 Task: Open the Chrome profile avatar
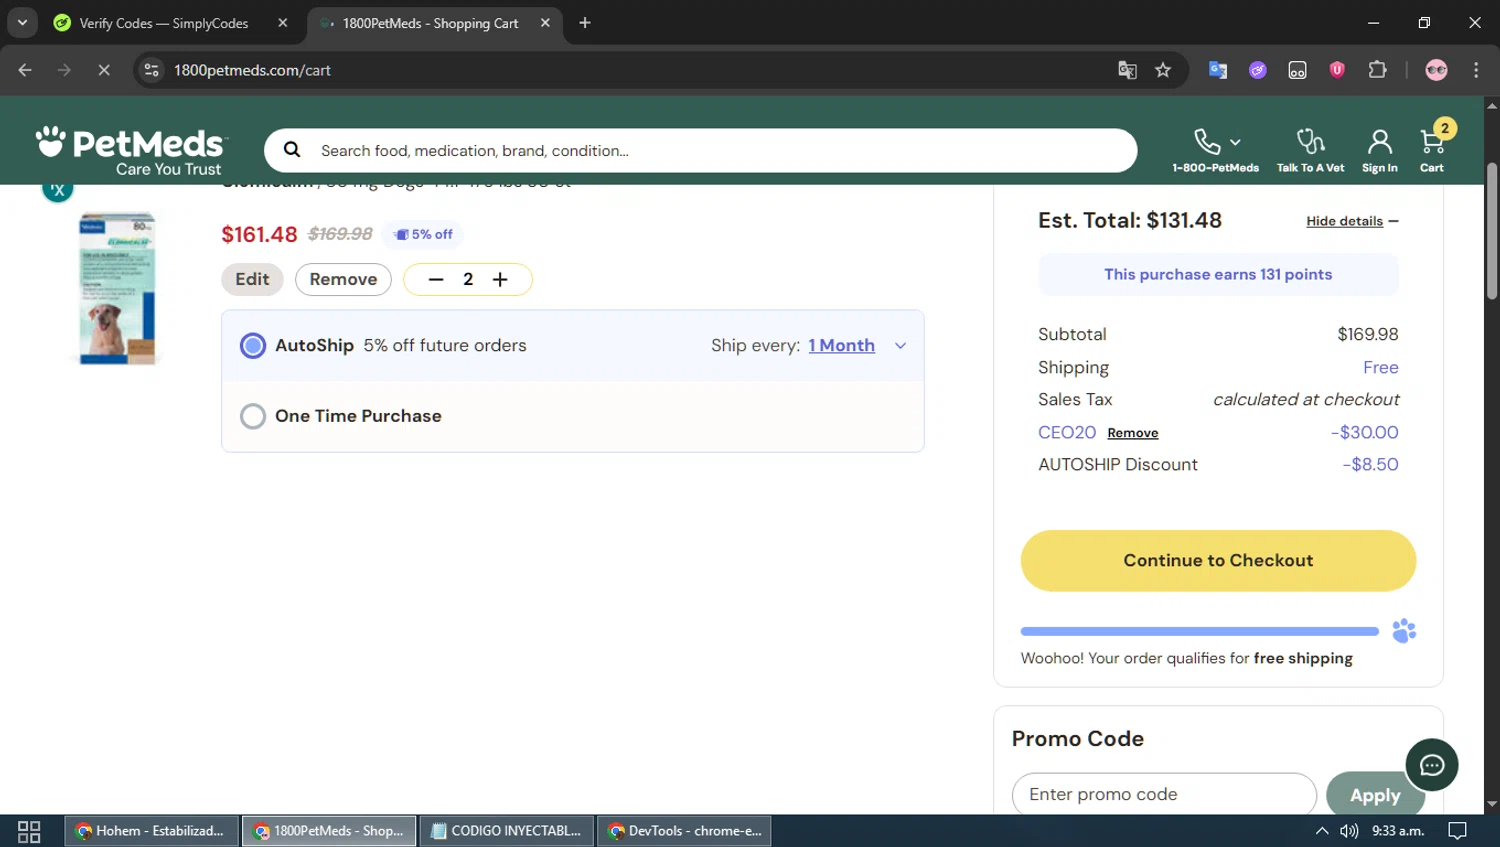pyautogui.click(x=1437, y=70)
